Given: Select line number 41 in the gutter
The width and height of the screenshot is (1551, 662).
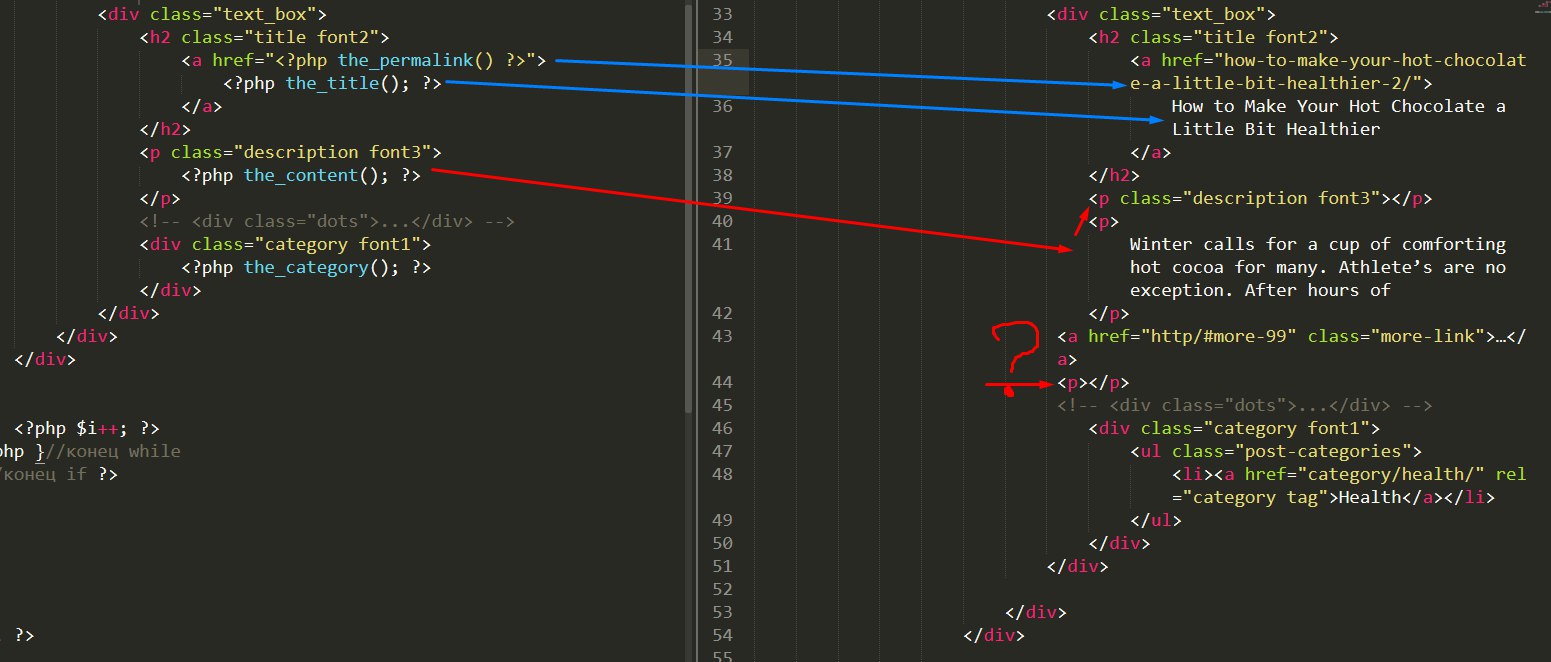Looking at the screenshot, I should click(722, 244).
